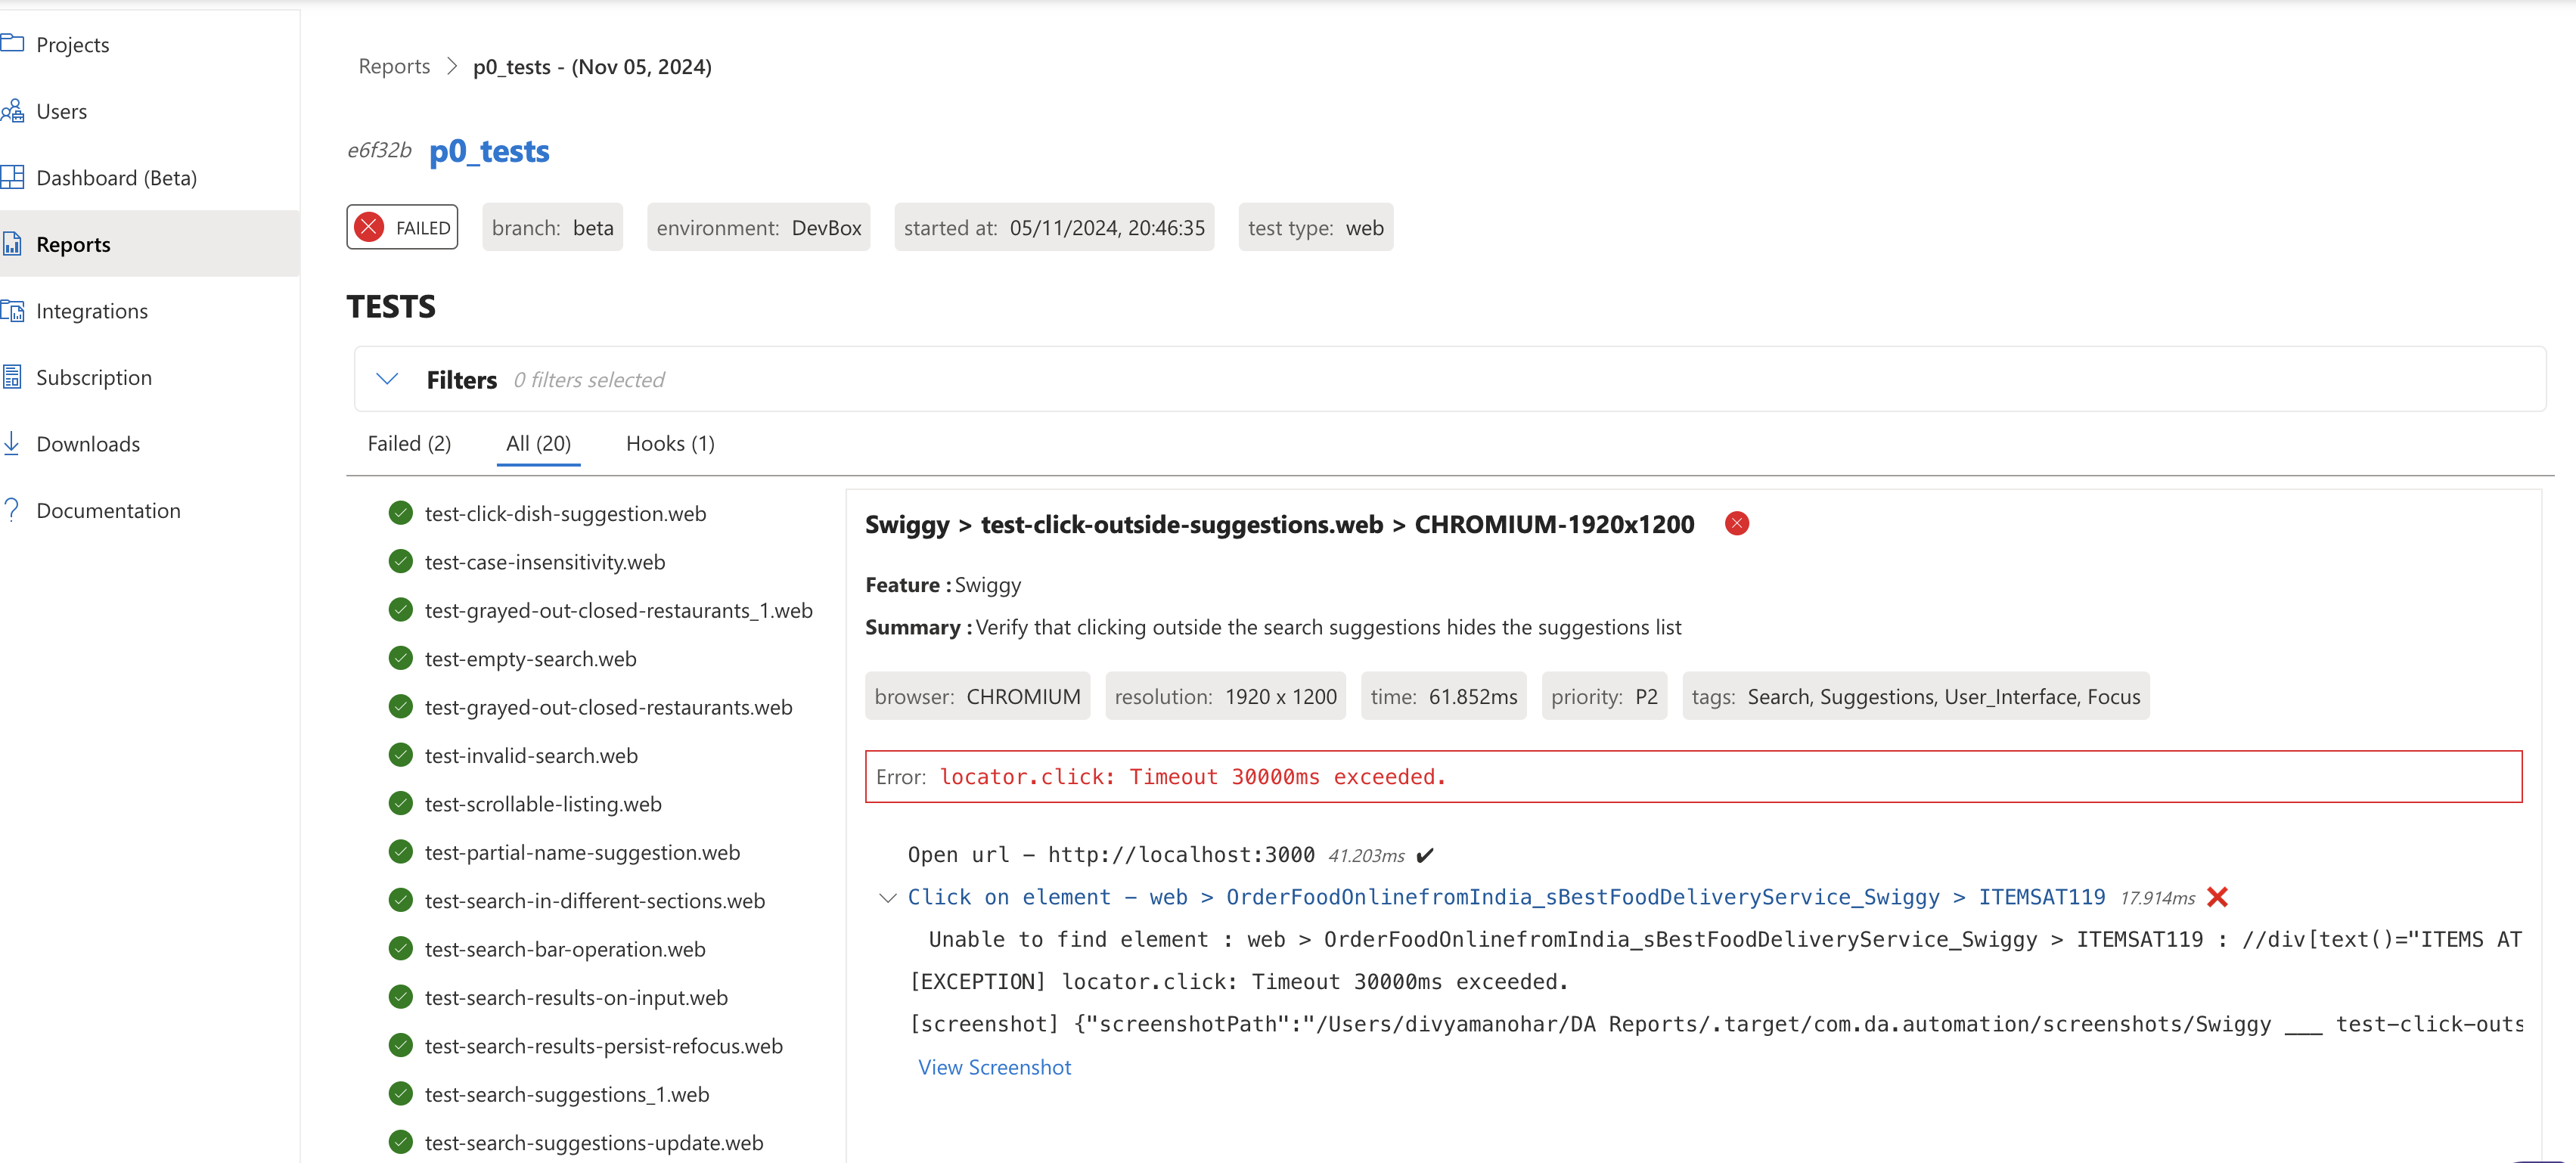The image size is (2576, 1163).
Task: Open the Hooks (1) tab
Action: click(x=669, y=443)
